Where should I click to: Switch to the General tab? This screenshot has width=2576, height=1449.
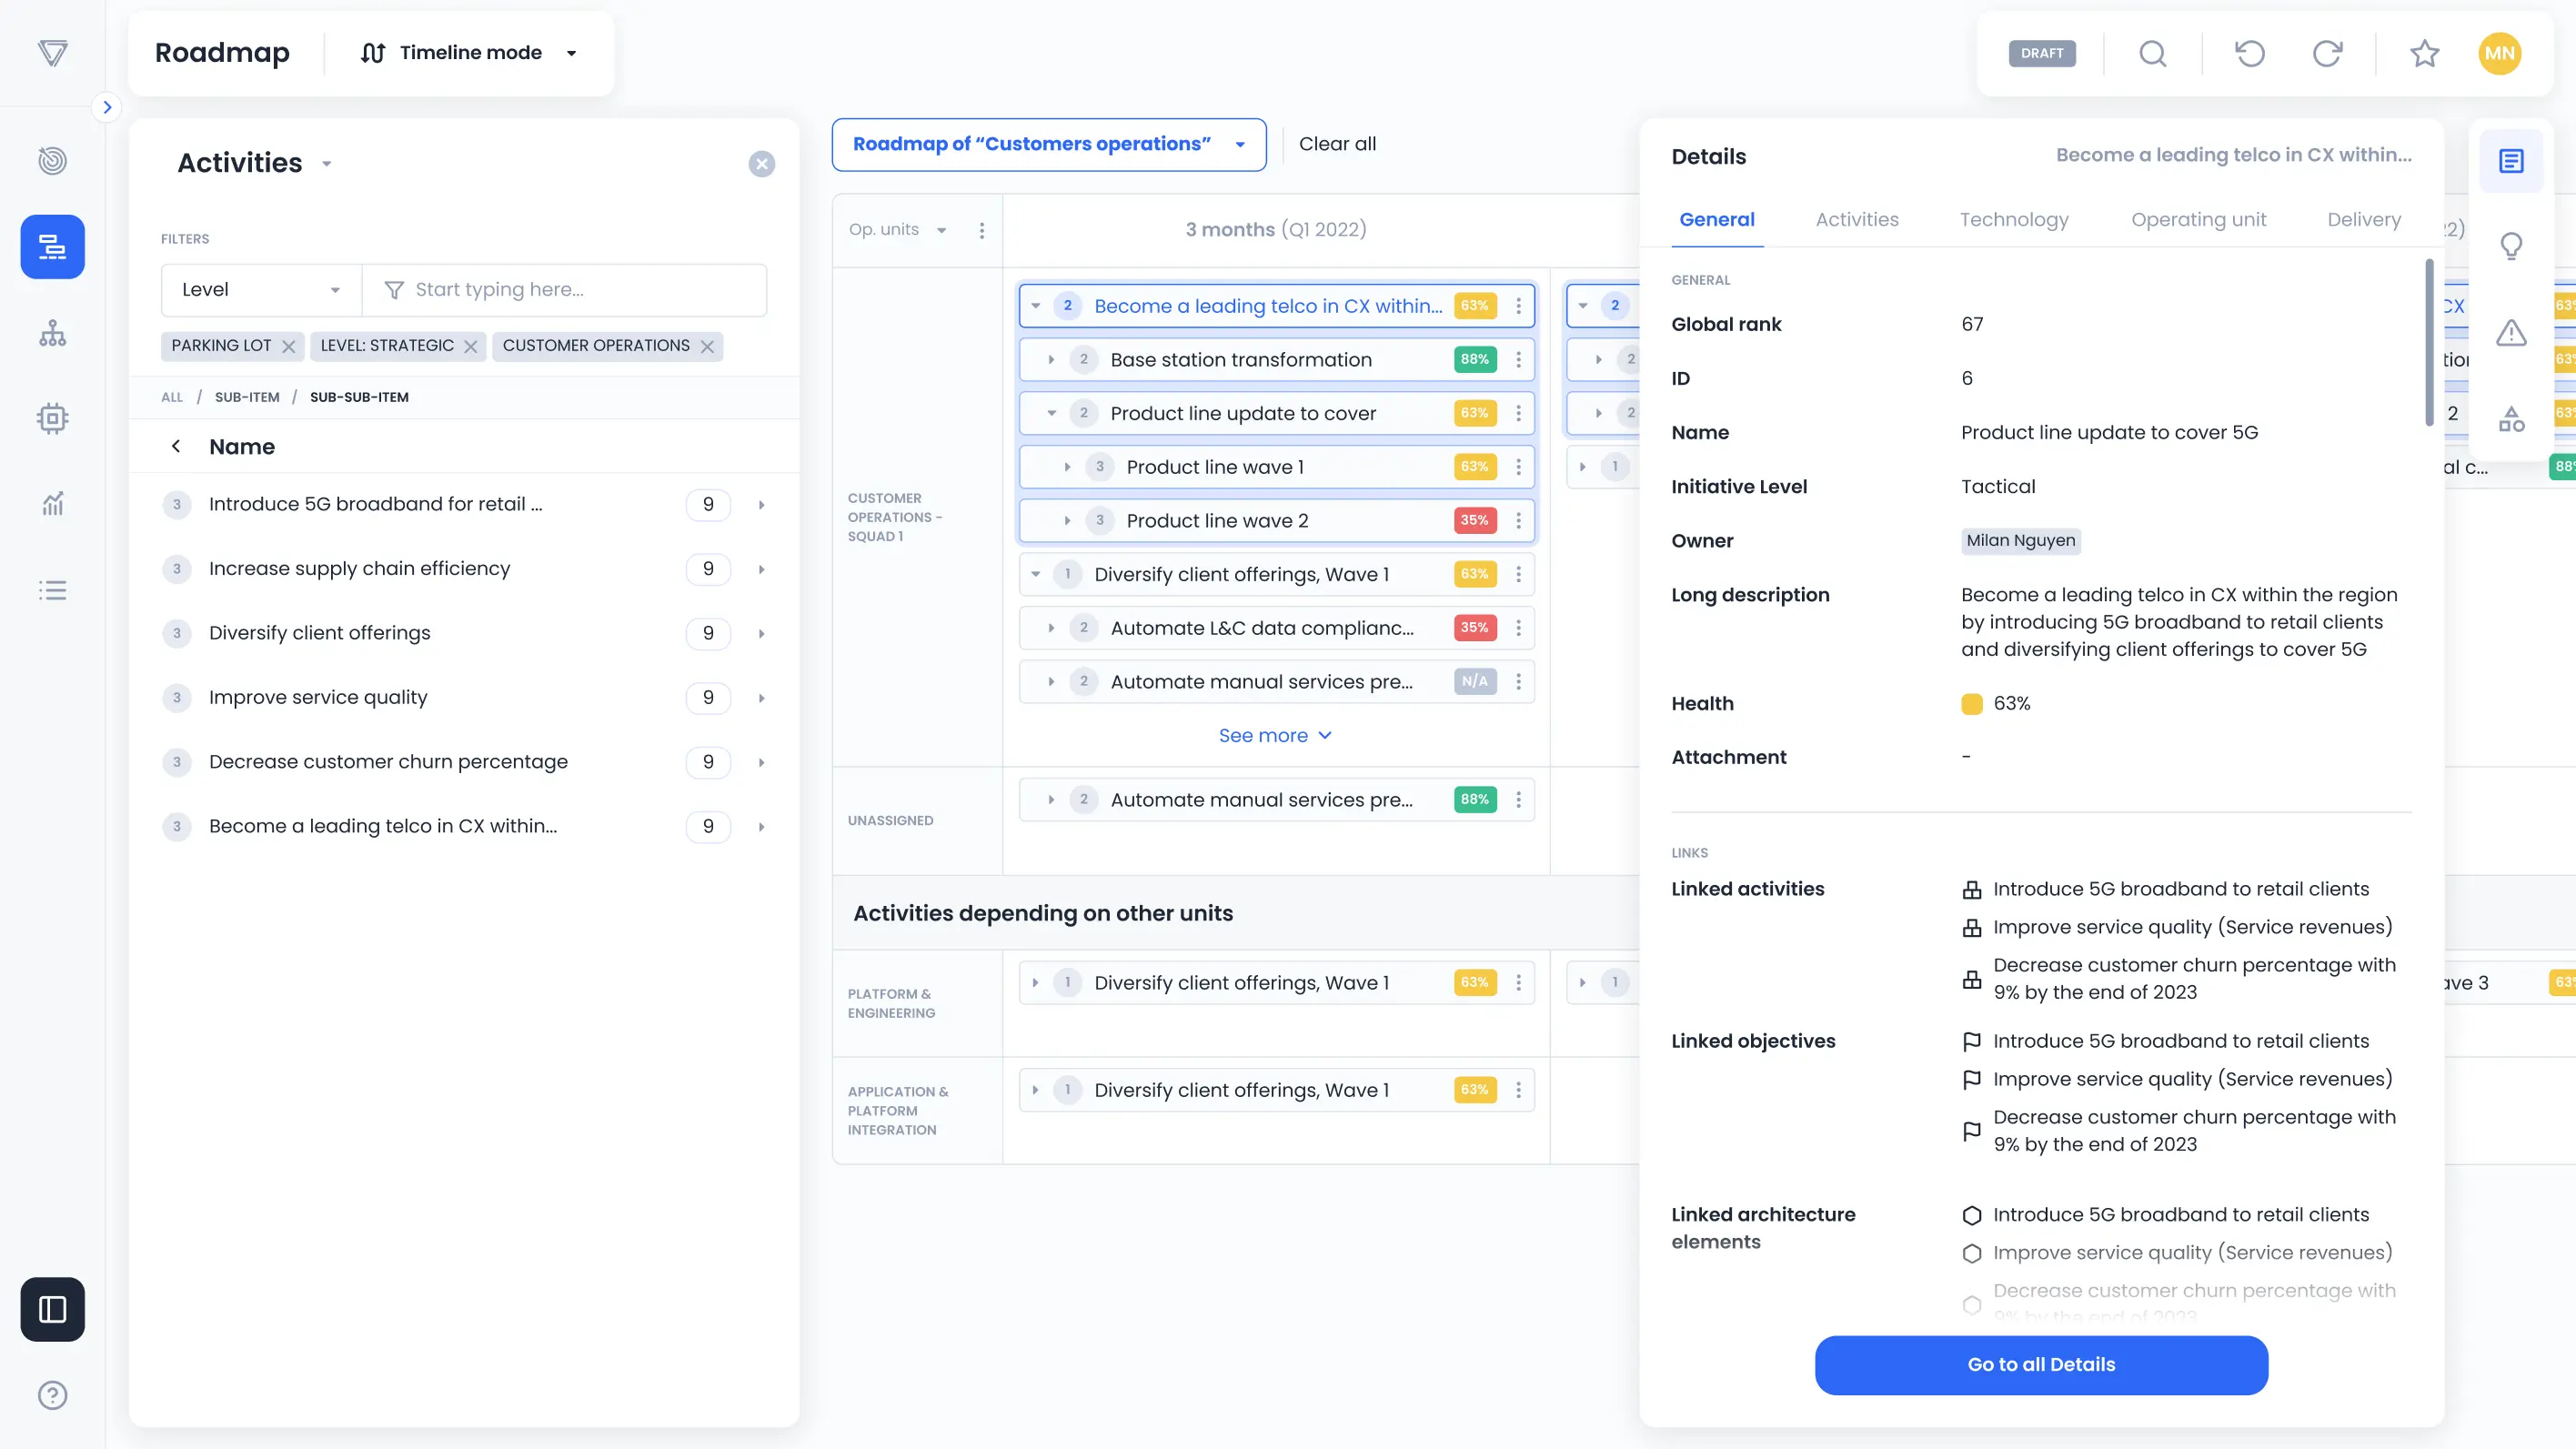click(1717, 220)
